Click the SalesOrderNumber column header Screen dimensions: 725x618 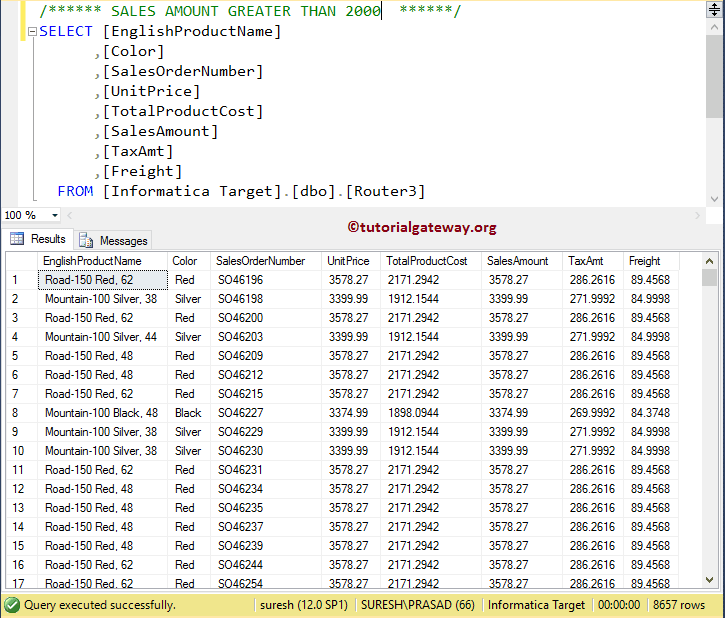pyautogui.click(x=261, y=261)
